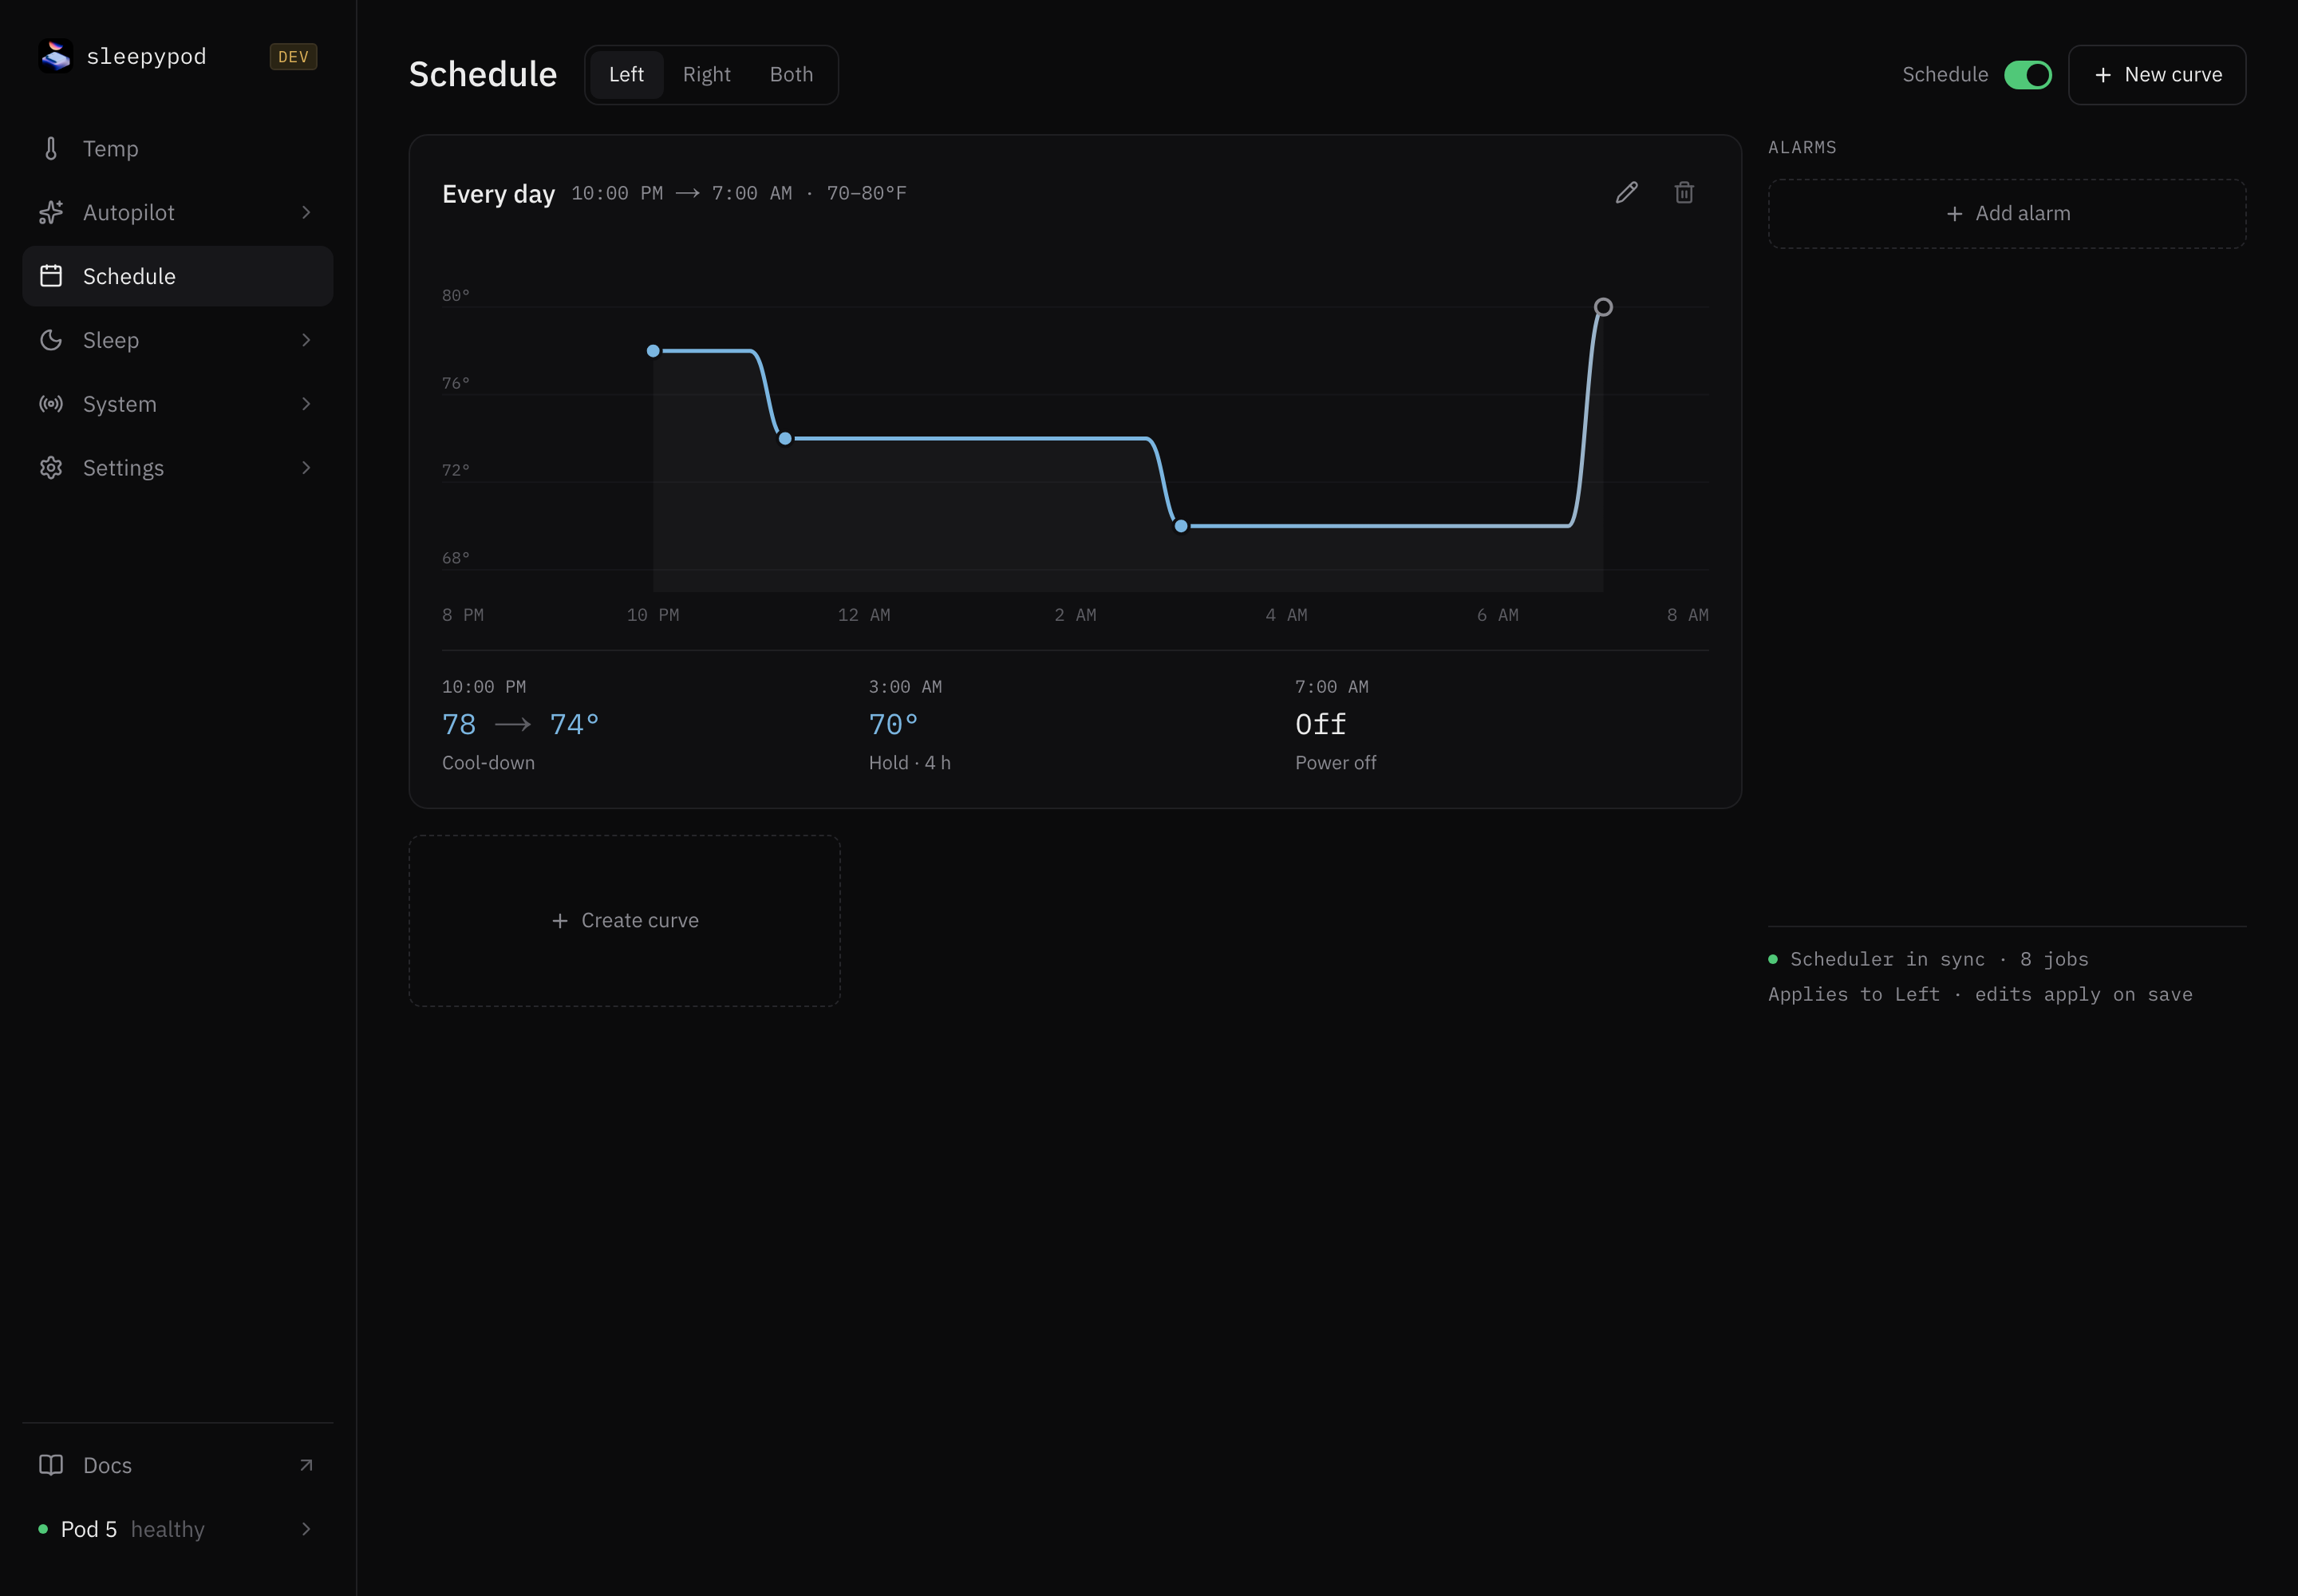Click the Off power off value

(x=1320, y=724)
